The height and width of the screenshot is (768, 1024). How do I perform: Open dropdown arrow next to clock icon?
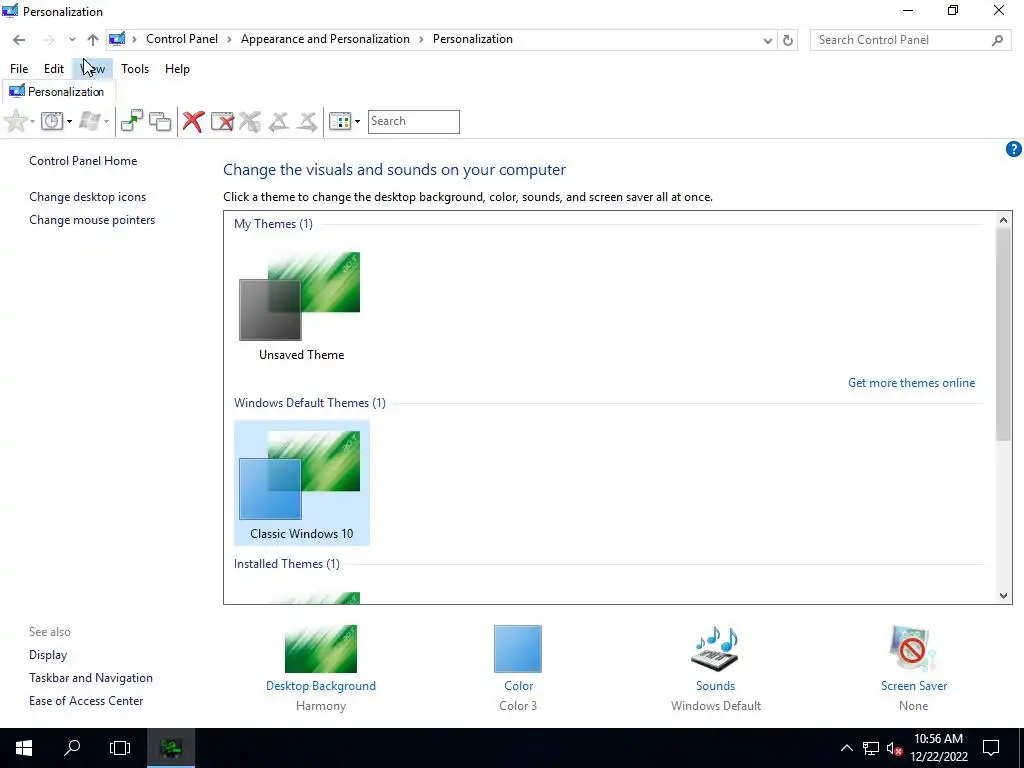coord(69,121)
